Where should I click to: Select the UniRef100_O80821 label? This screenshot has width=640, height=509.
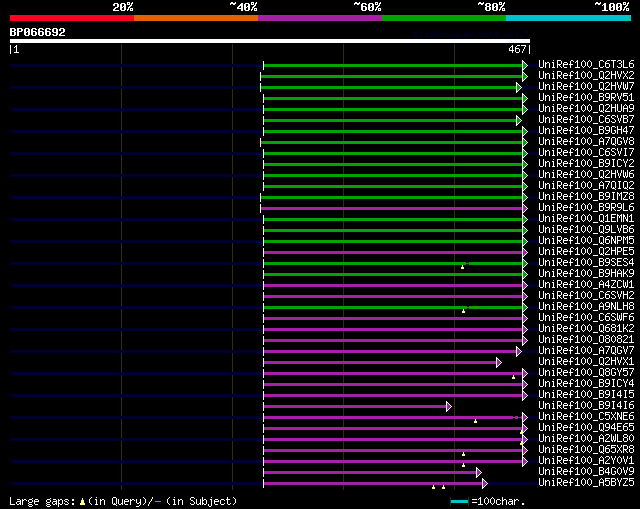pyautogui.click(x=586, y=340)
